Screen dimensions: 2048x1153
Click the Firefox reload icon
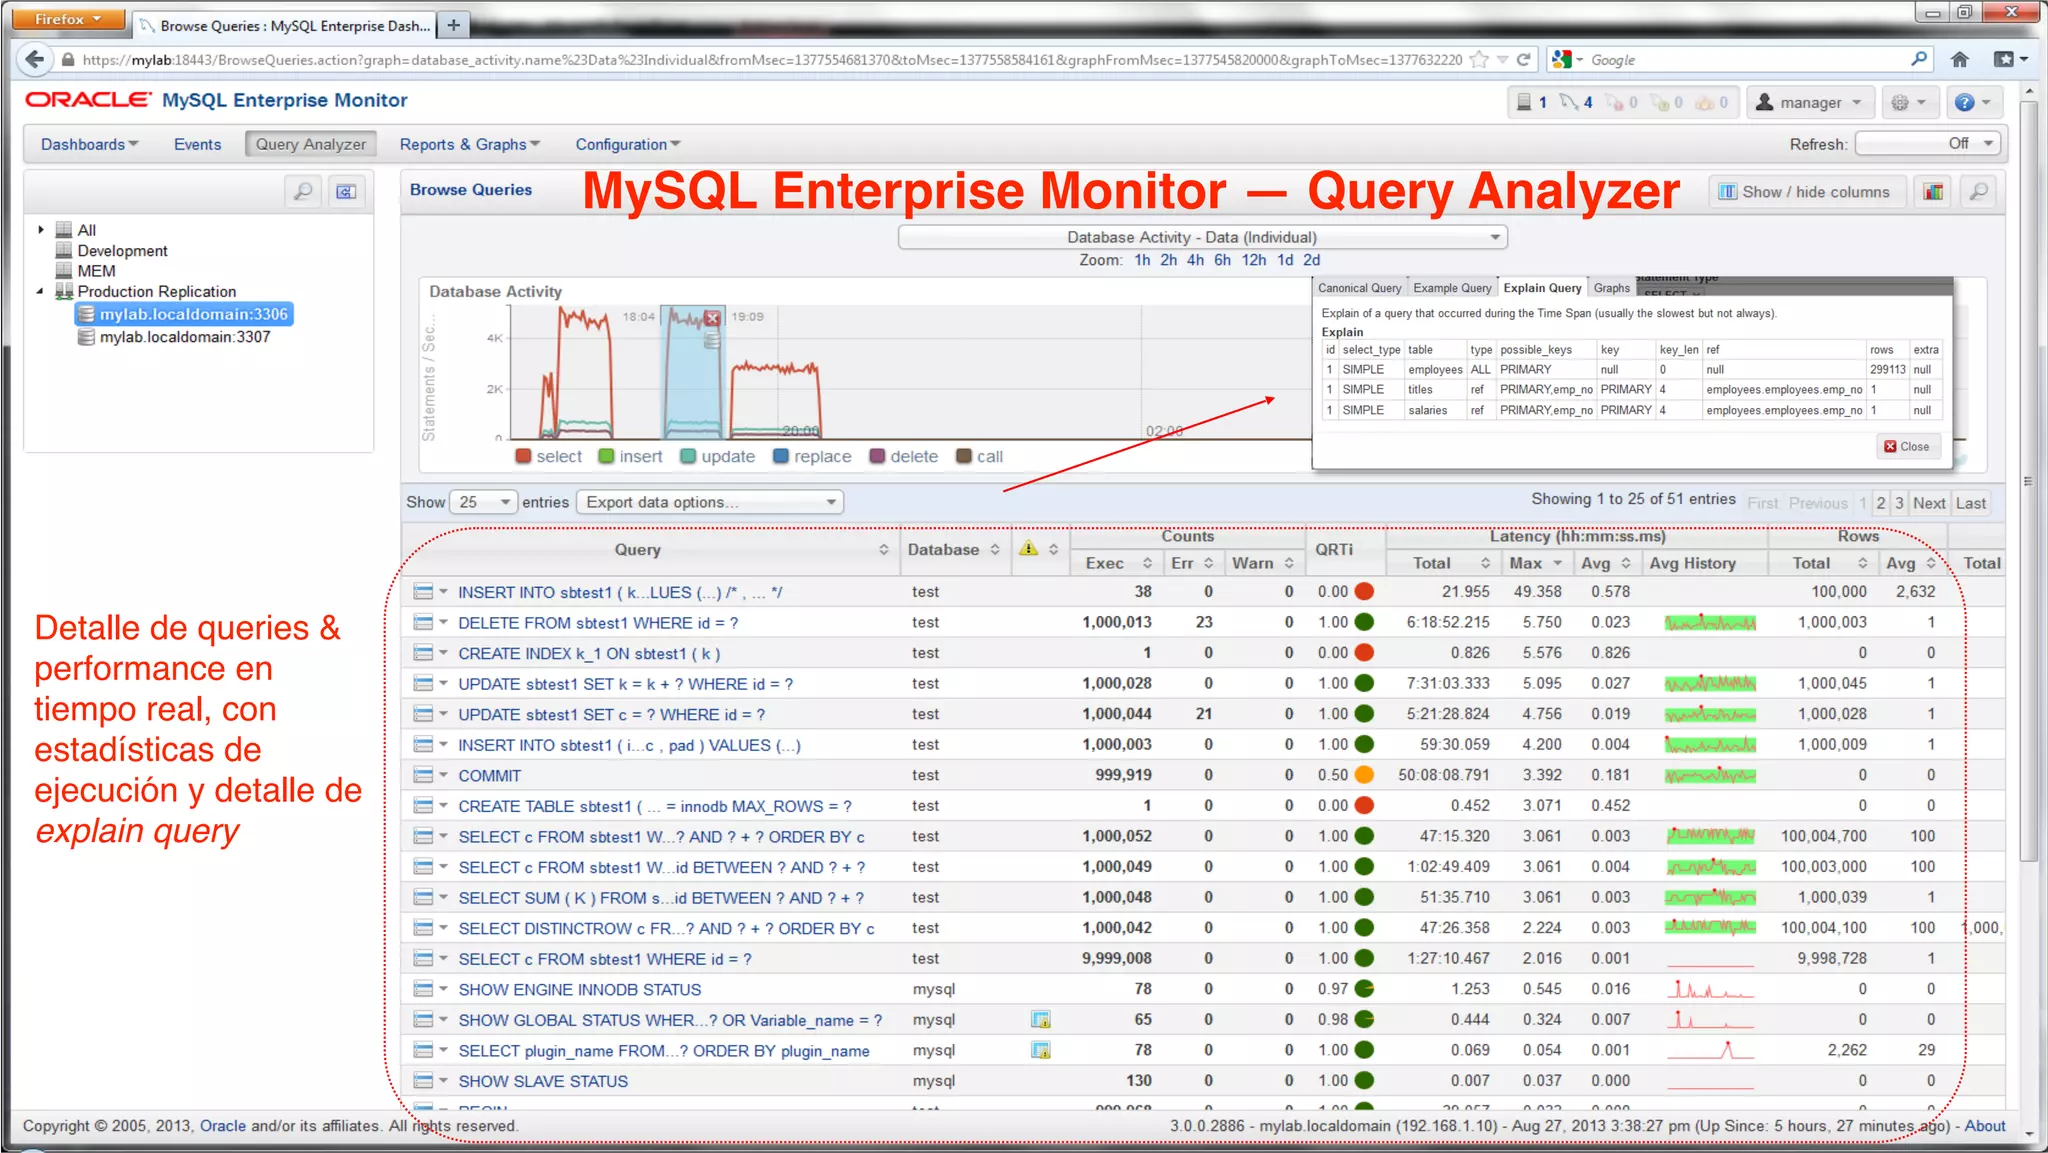coord(1523,59)
